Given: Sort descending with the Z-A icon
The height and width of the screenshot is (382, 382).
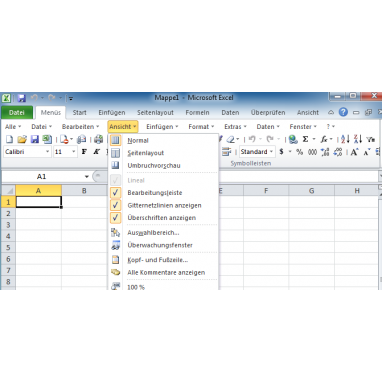Looking at the screenshot, I should (x=358, y=139).
